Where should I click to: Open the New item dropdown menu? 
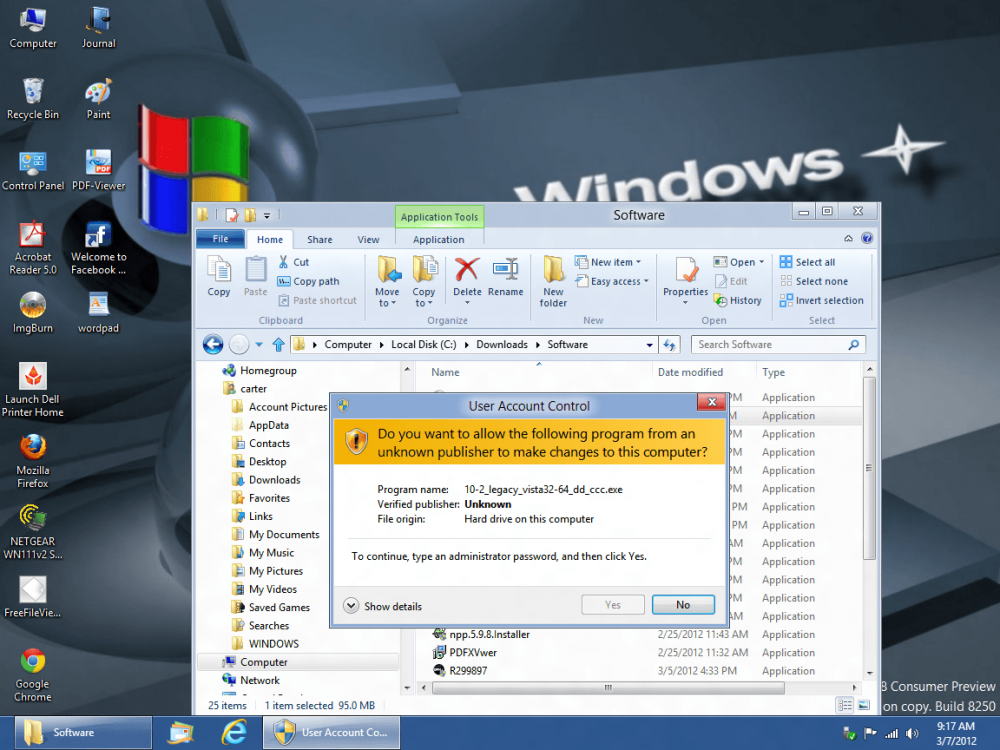tap(608, 261)
